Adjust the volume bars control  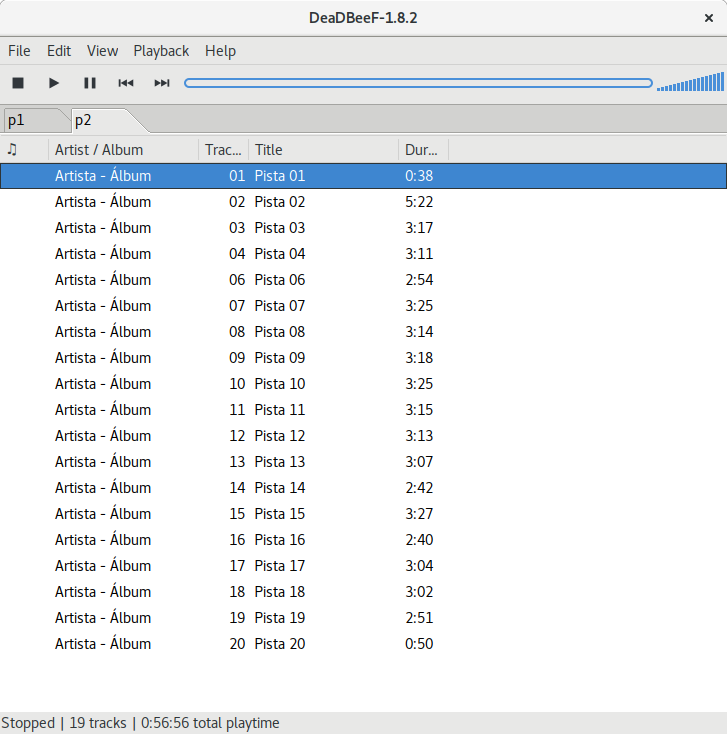coord(690,82)
